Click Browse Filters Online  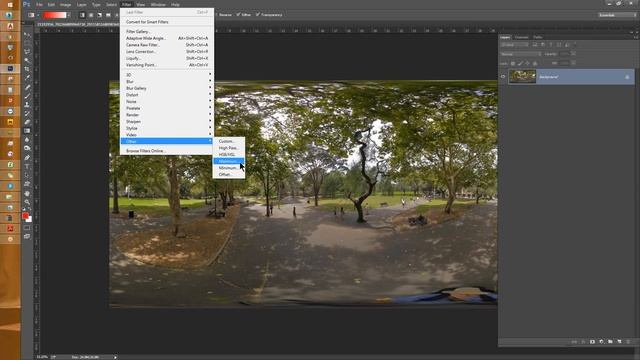click(x=167, y=151)
